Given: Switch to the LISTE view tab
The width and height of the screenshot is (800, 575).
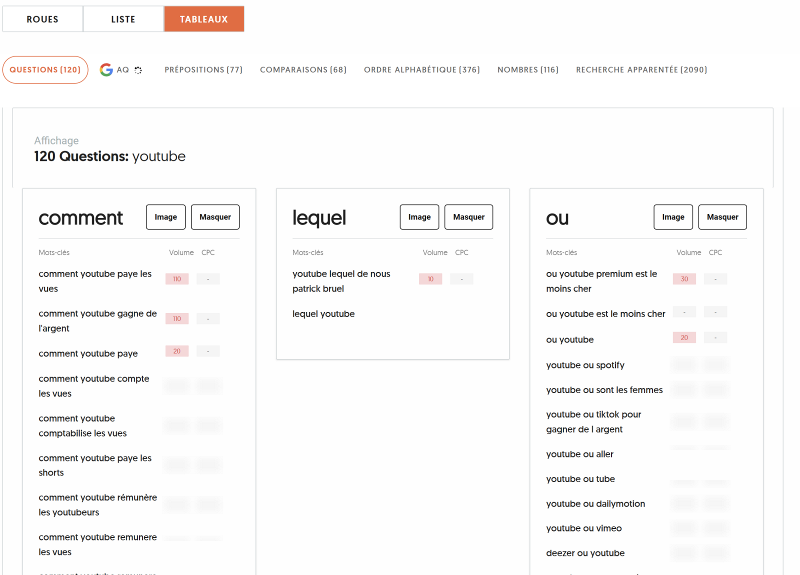Looking at the screenshot, I should pyautogui.click(x=123, y=19).
